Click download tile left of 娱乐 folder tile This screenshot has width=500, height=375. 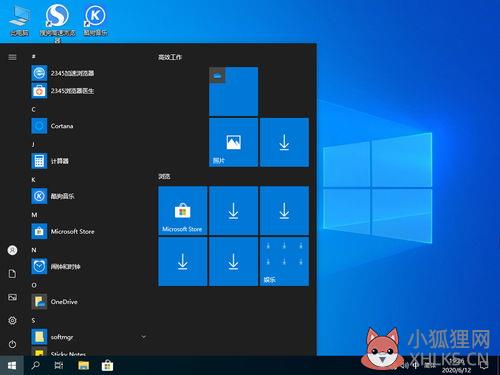click(x=233, y=261)
